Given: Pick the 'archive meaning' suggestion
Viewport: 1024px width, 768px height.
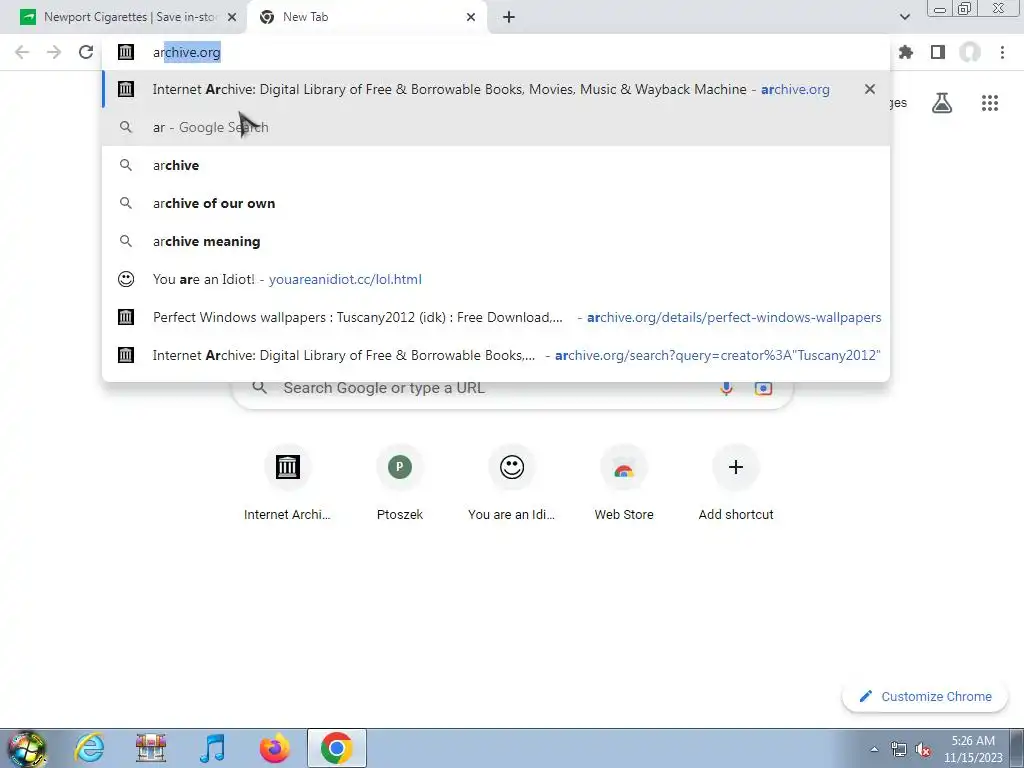Looking at the screenshot, I should 496,241.
